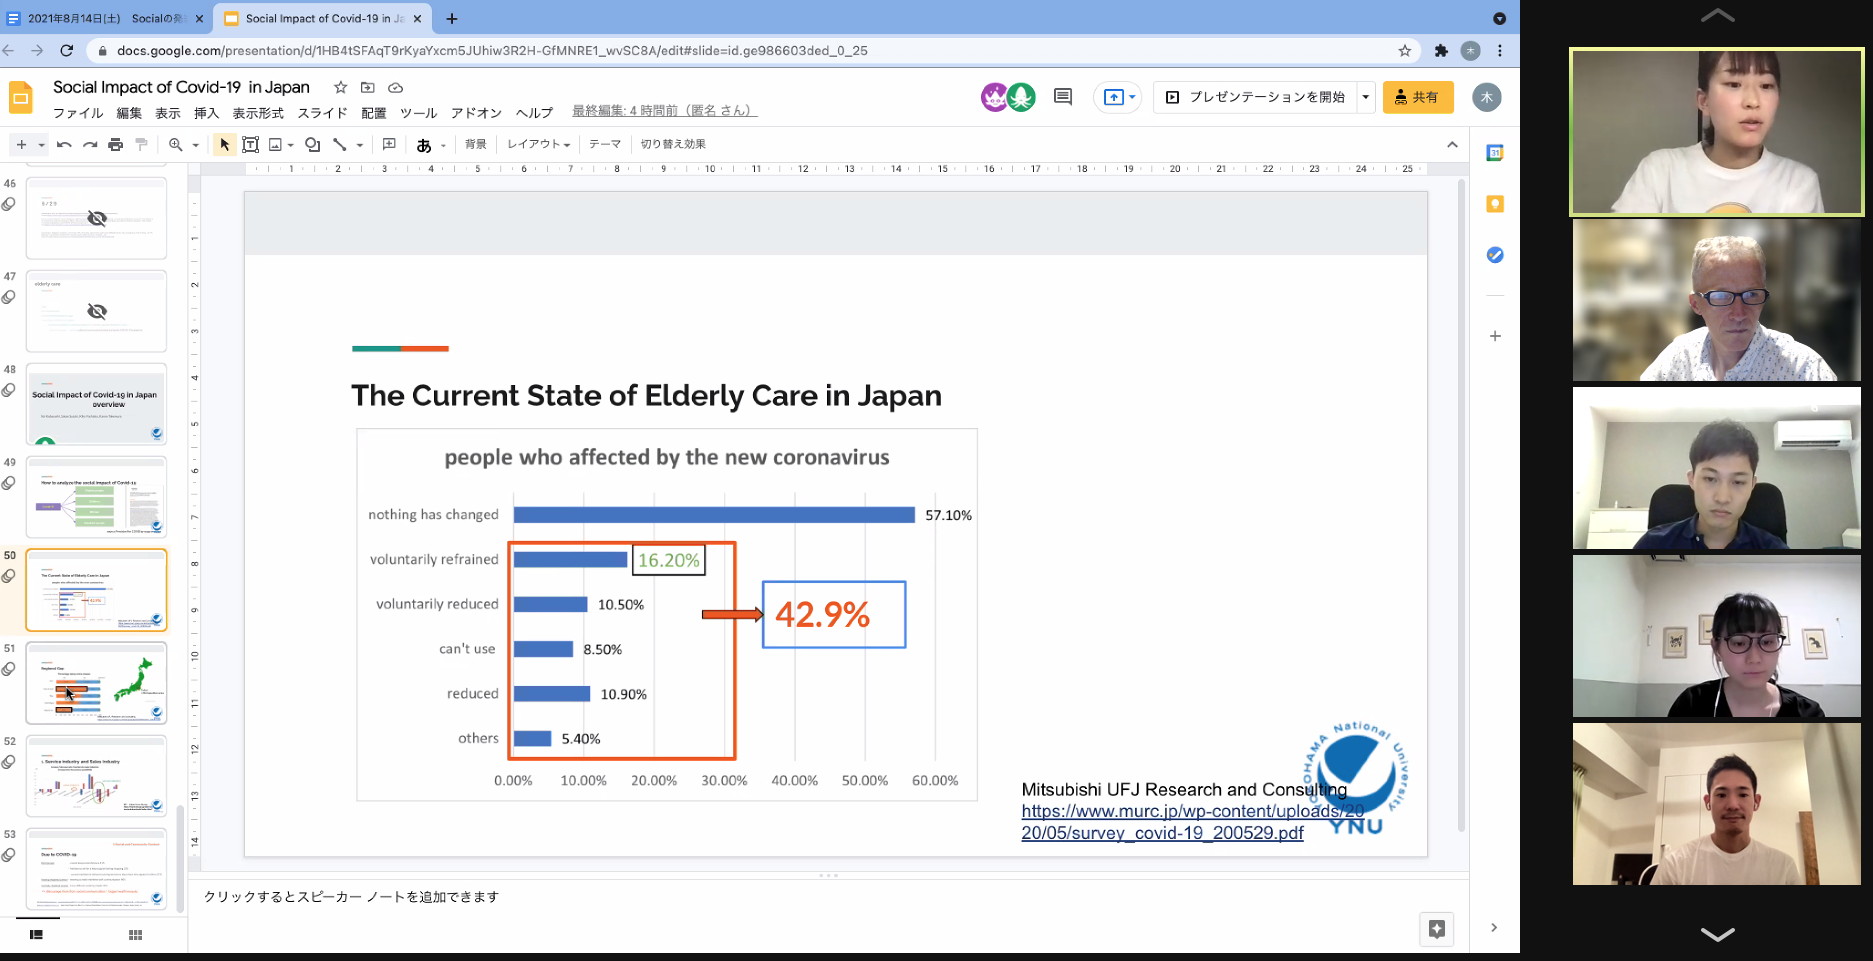
Task: Open the スライド menu
Action: [322, 113]
